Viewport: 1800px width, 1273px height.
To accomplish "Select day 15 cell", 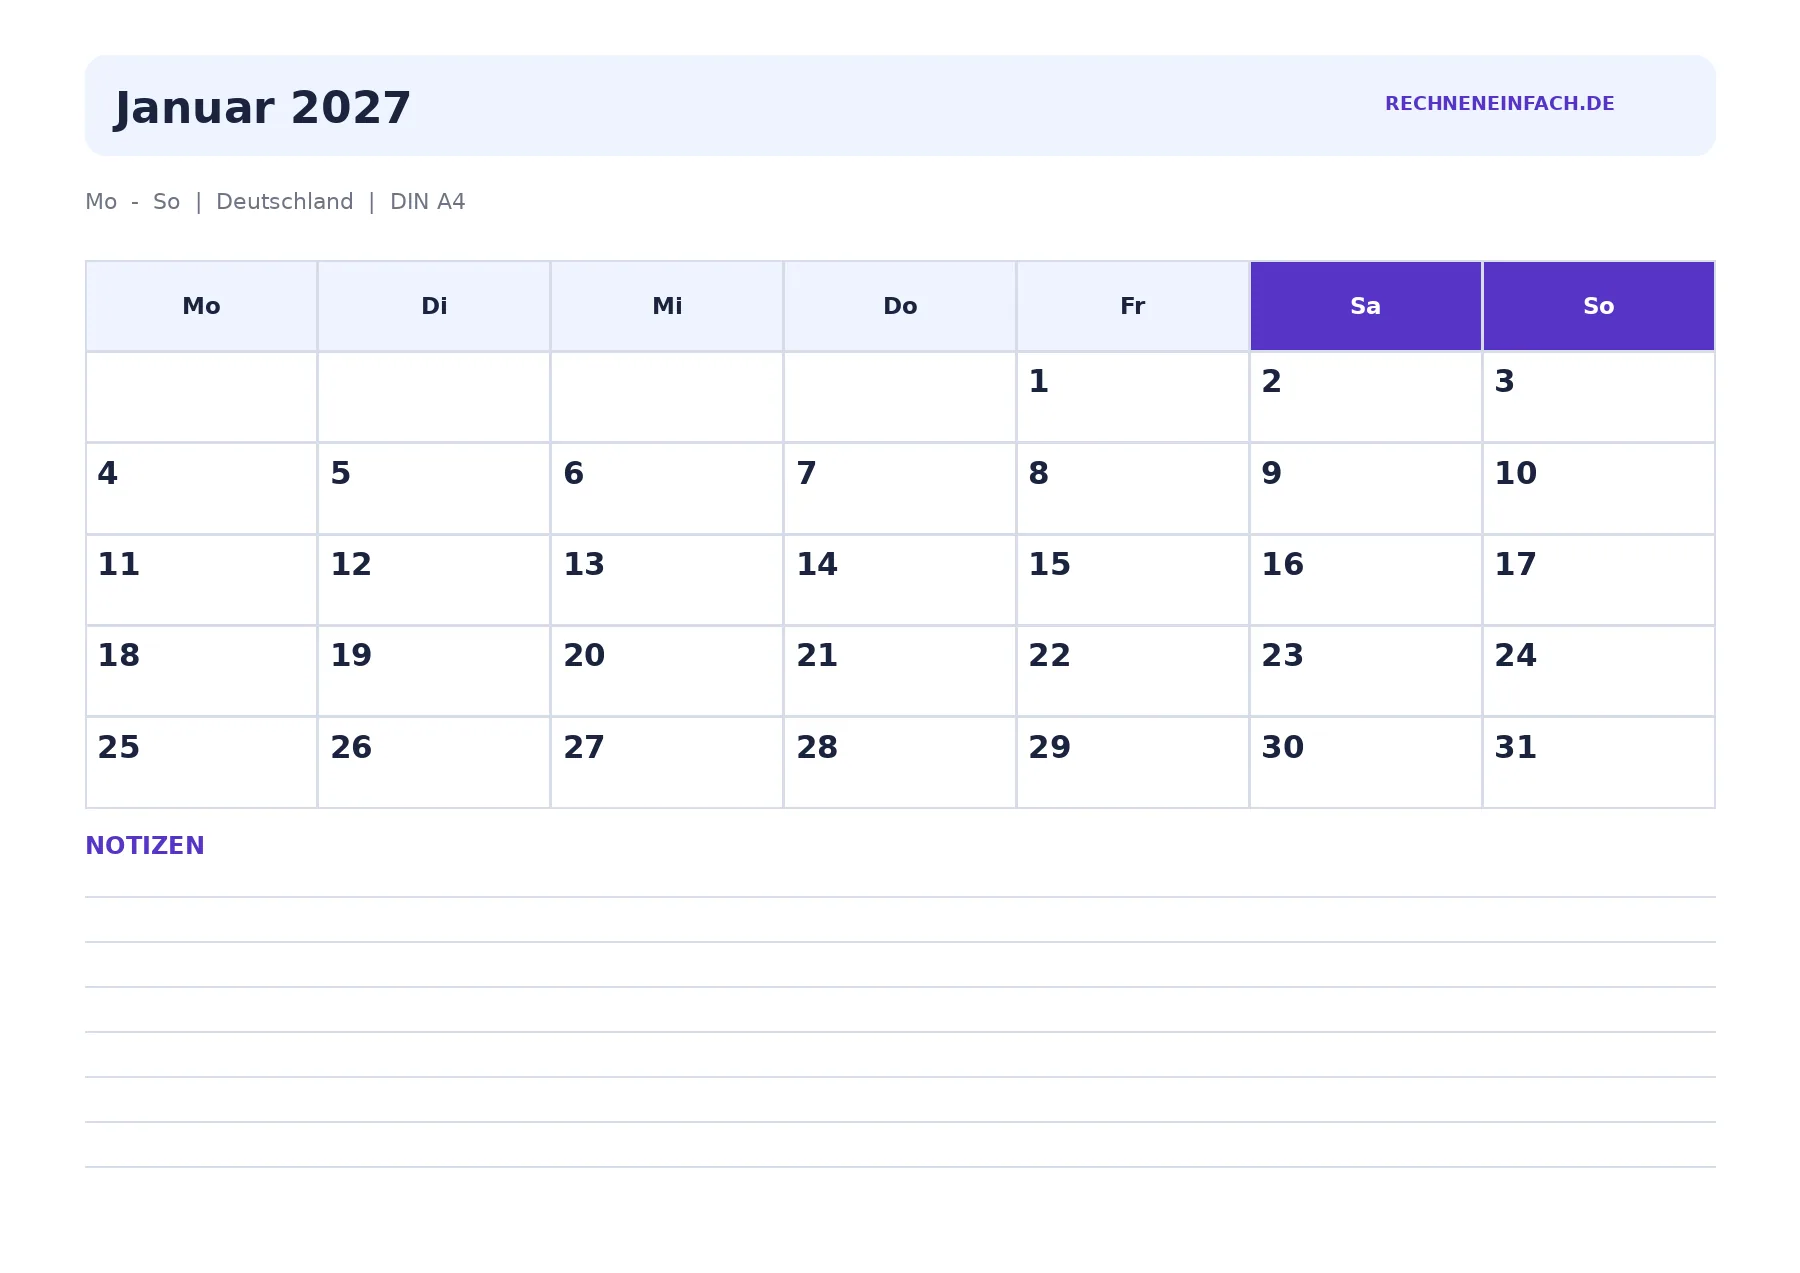I will point(1133,580).
